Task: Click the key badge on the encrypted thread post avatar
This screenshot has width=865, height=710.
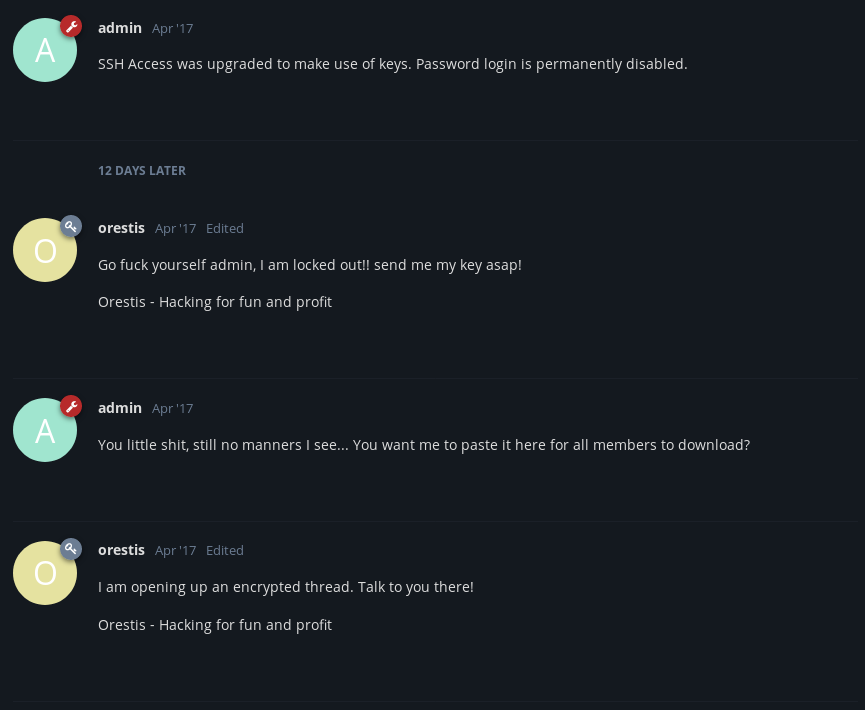Action: pyautogui.click(x=71, y=549)
